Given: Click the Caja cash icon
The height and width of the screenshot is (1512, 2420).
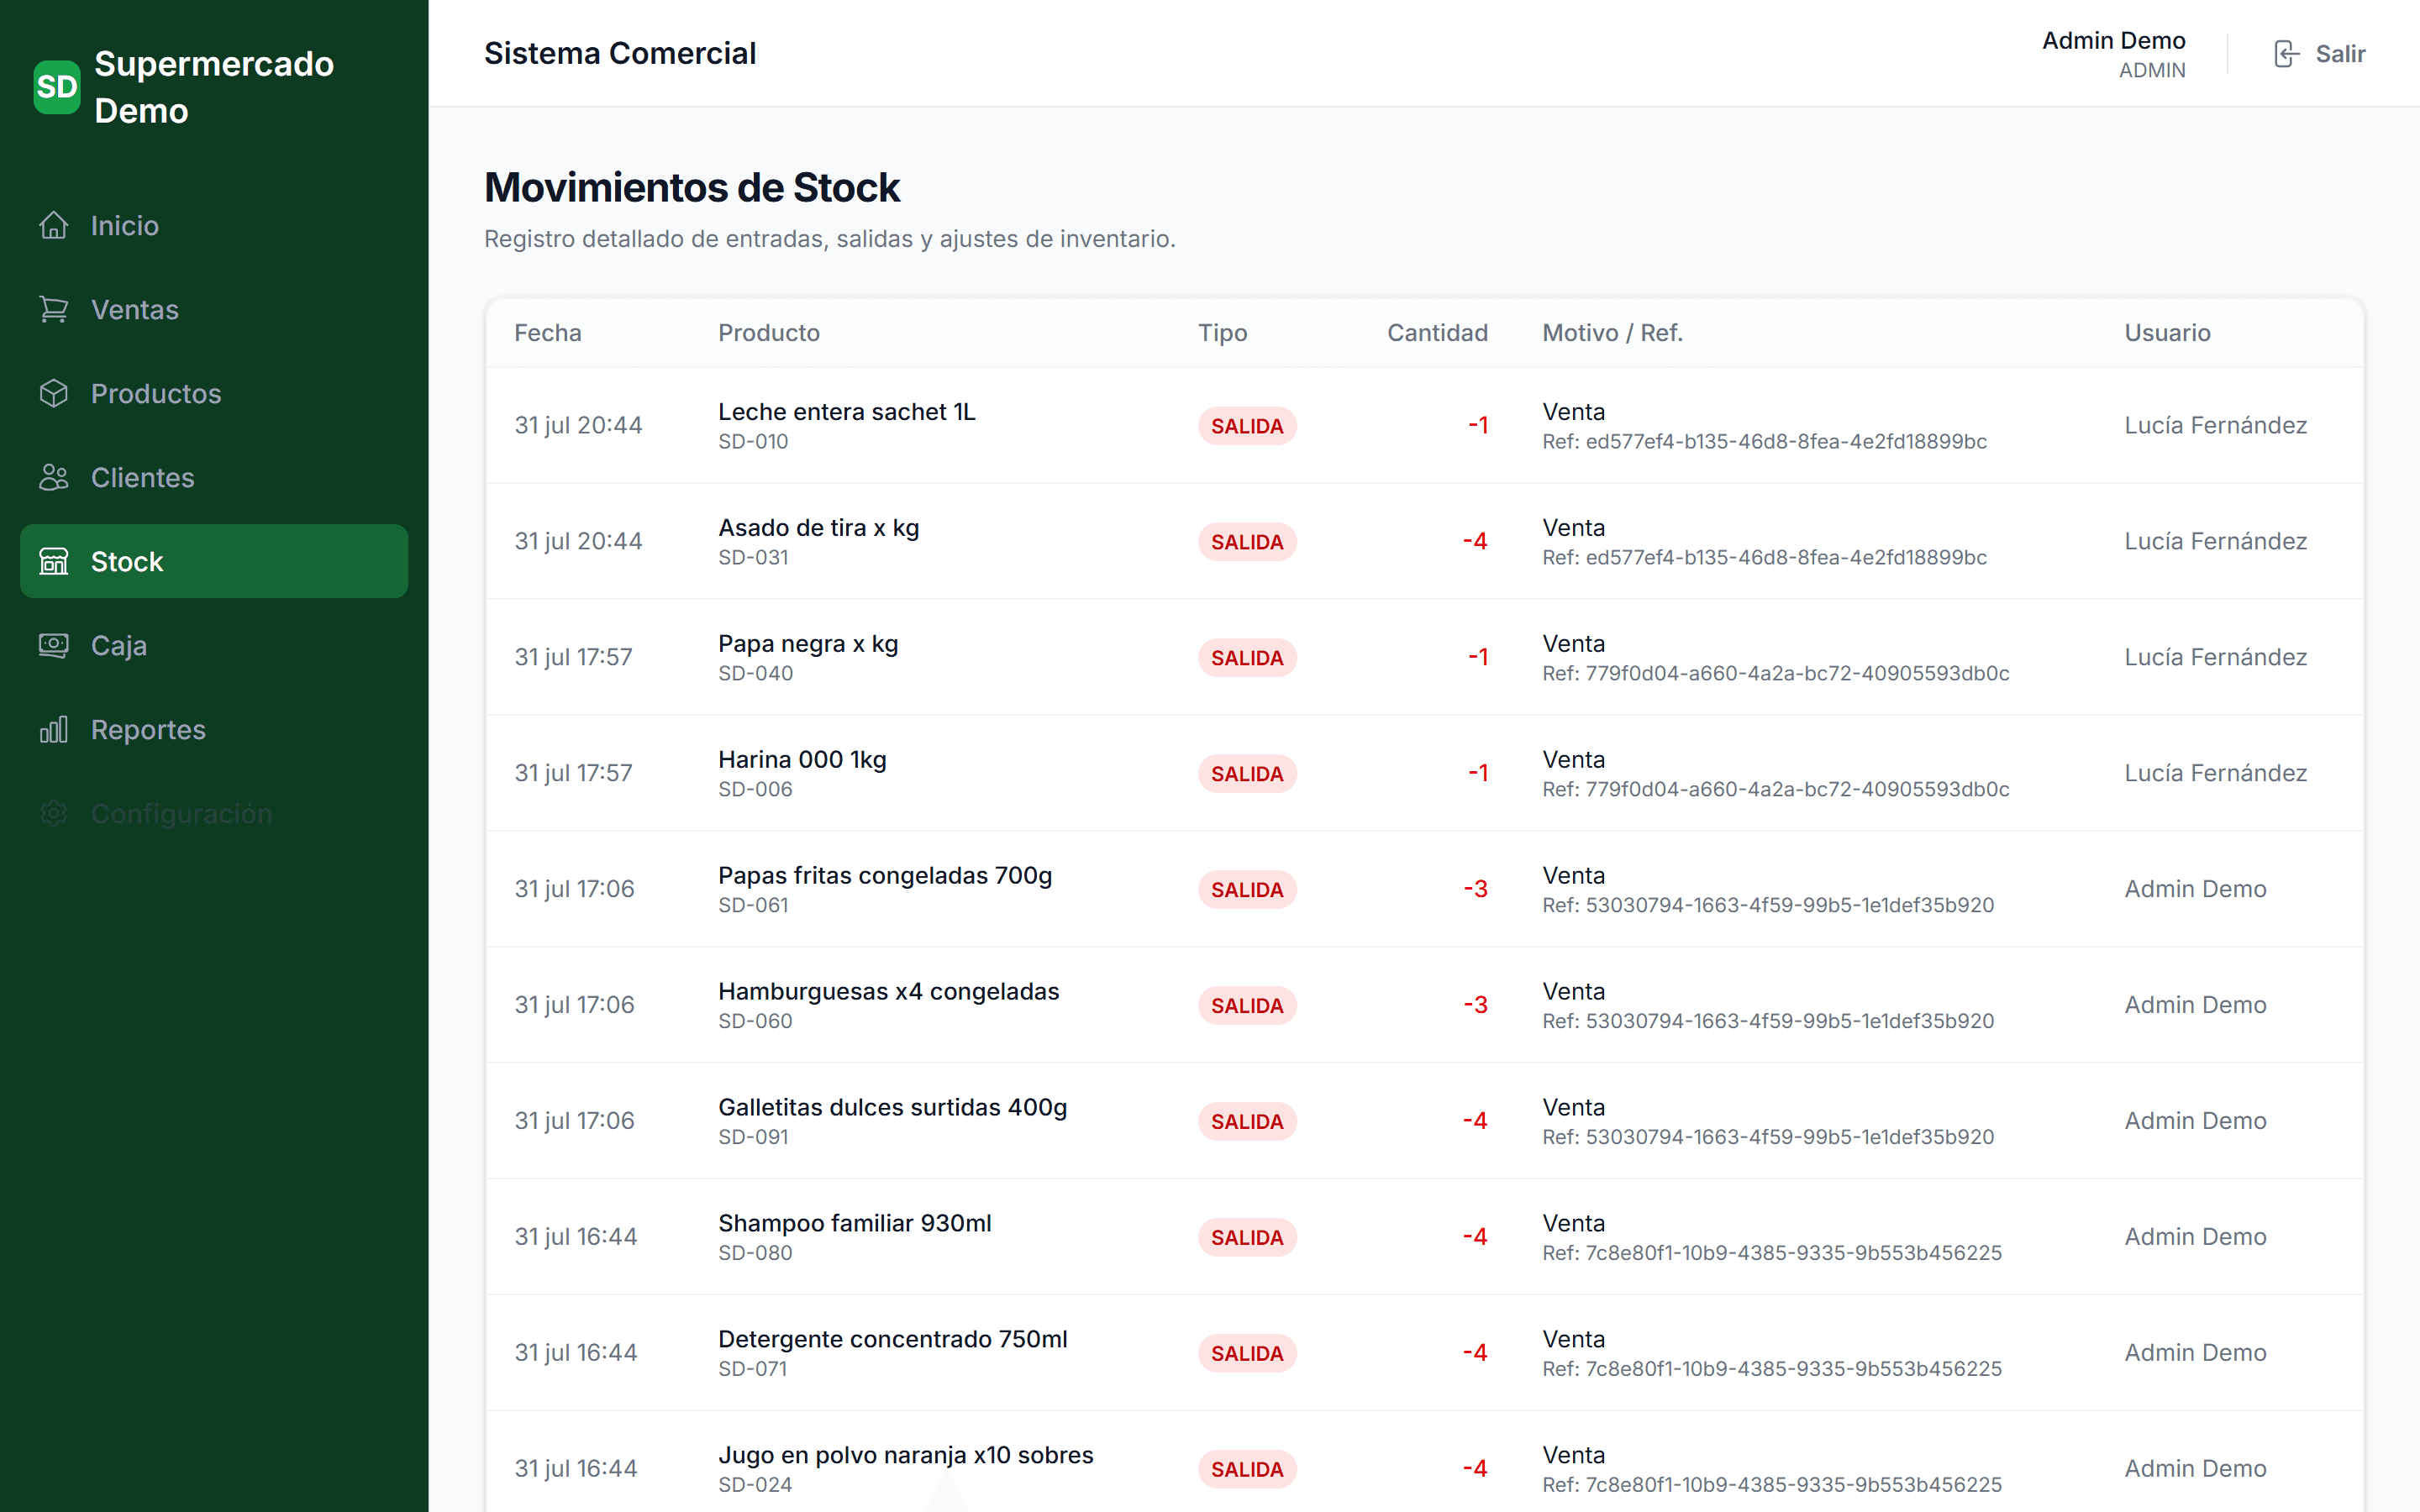Looking at the screenshot, I should click(x=54, y=645).
